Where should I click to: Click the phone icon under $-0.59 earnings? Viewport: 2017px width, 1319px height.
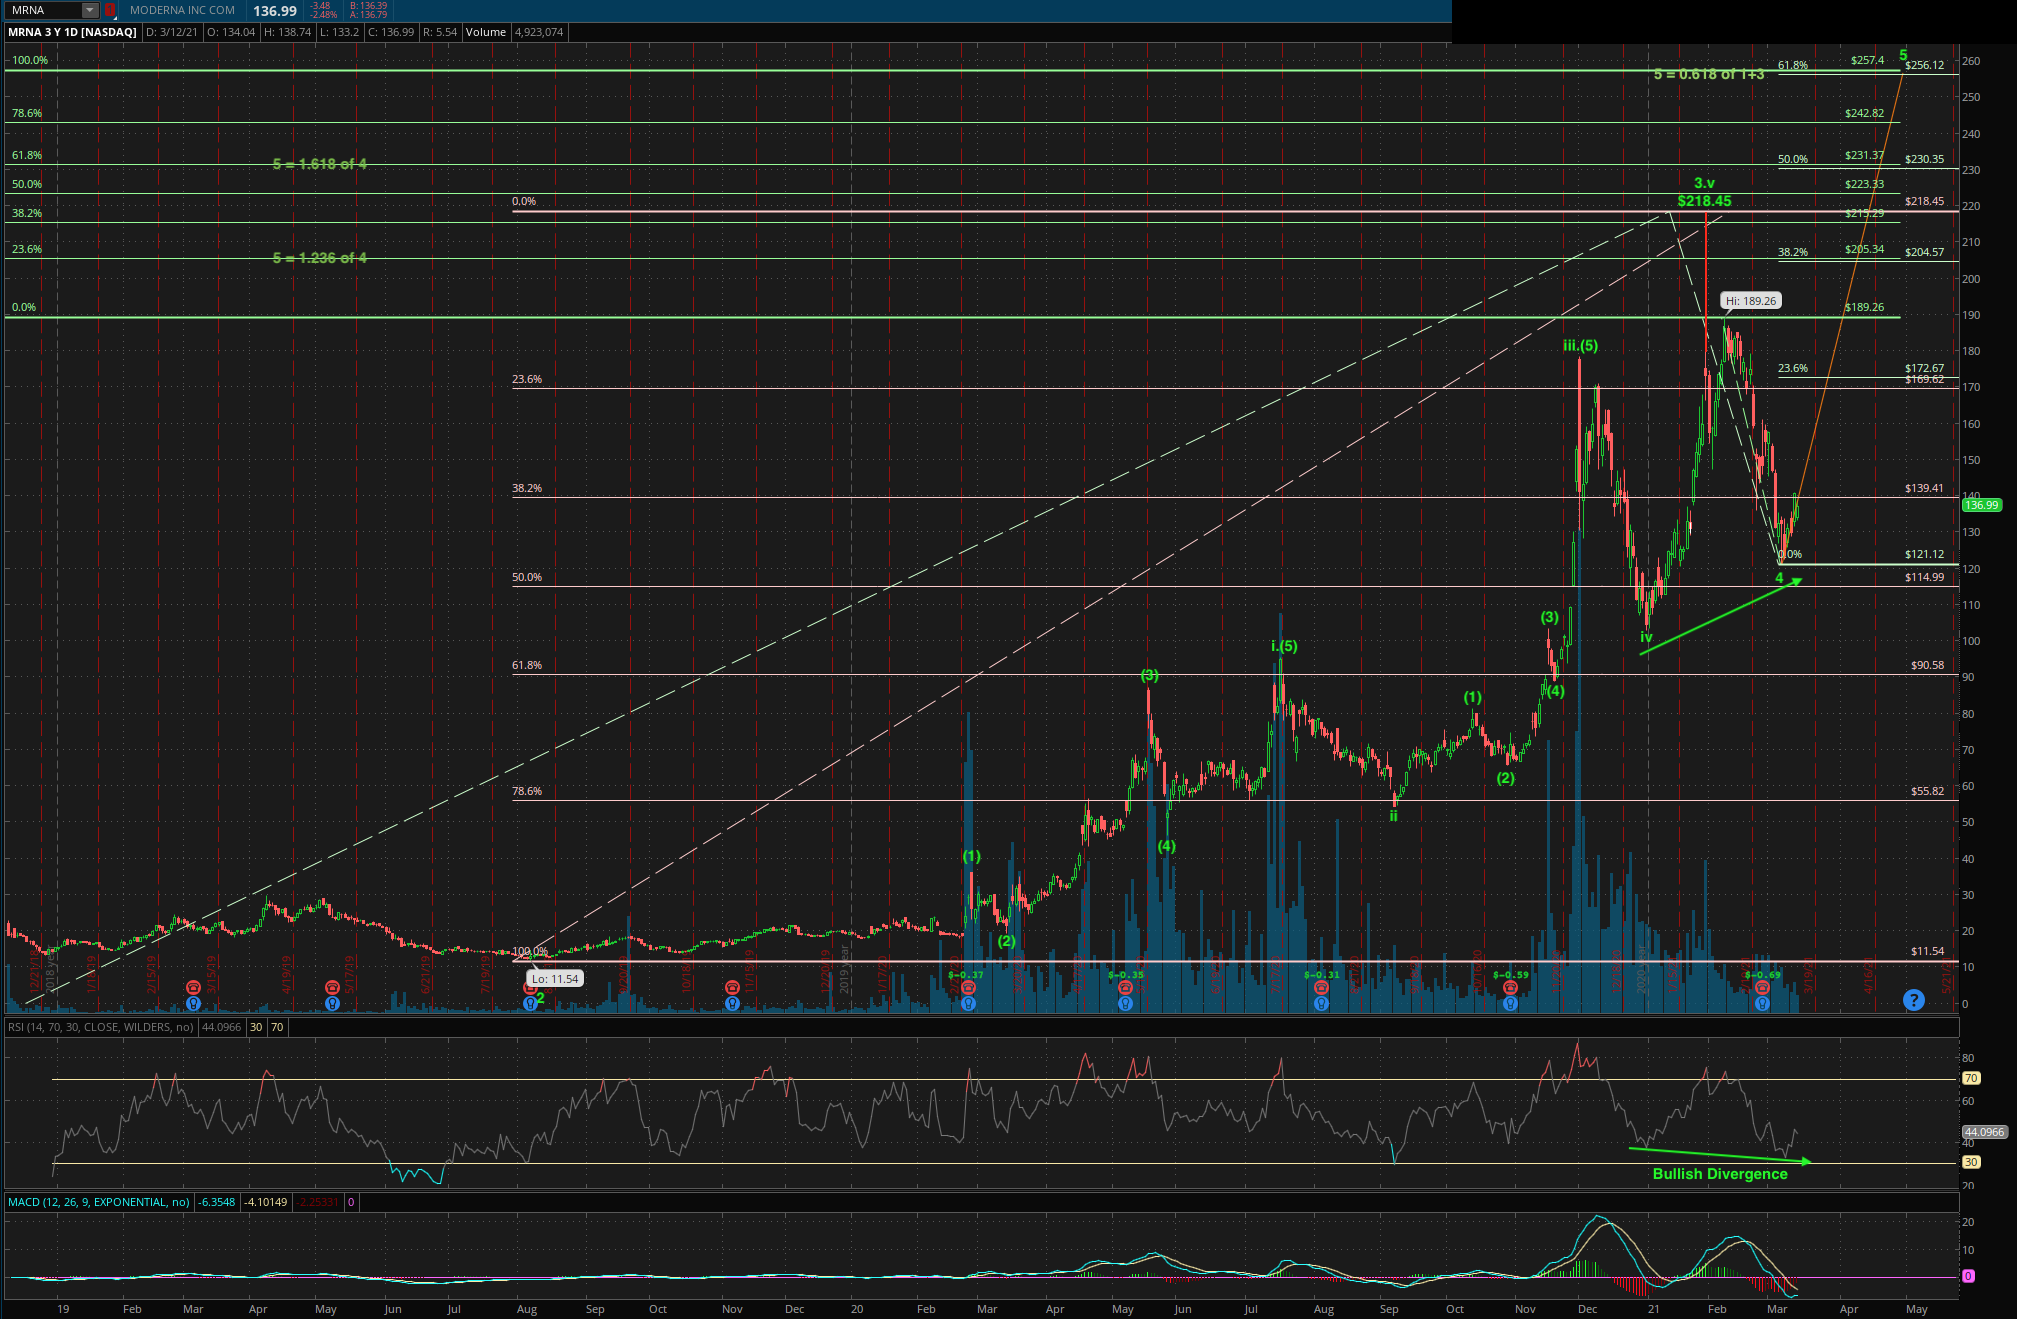click(x=1510, y=987)
